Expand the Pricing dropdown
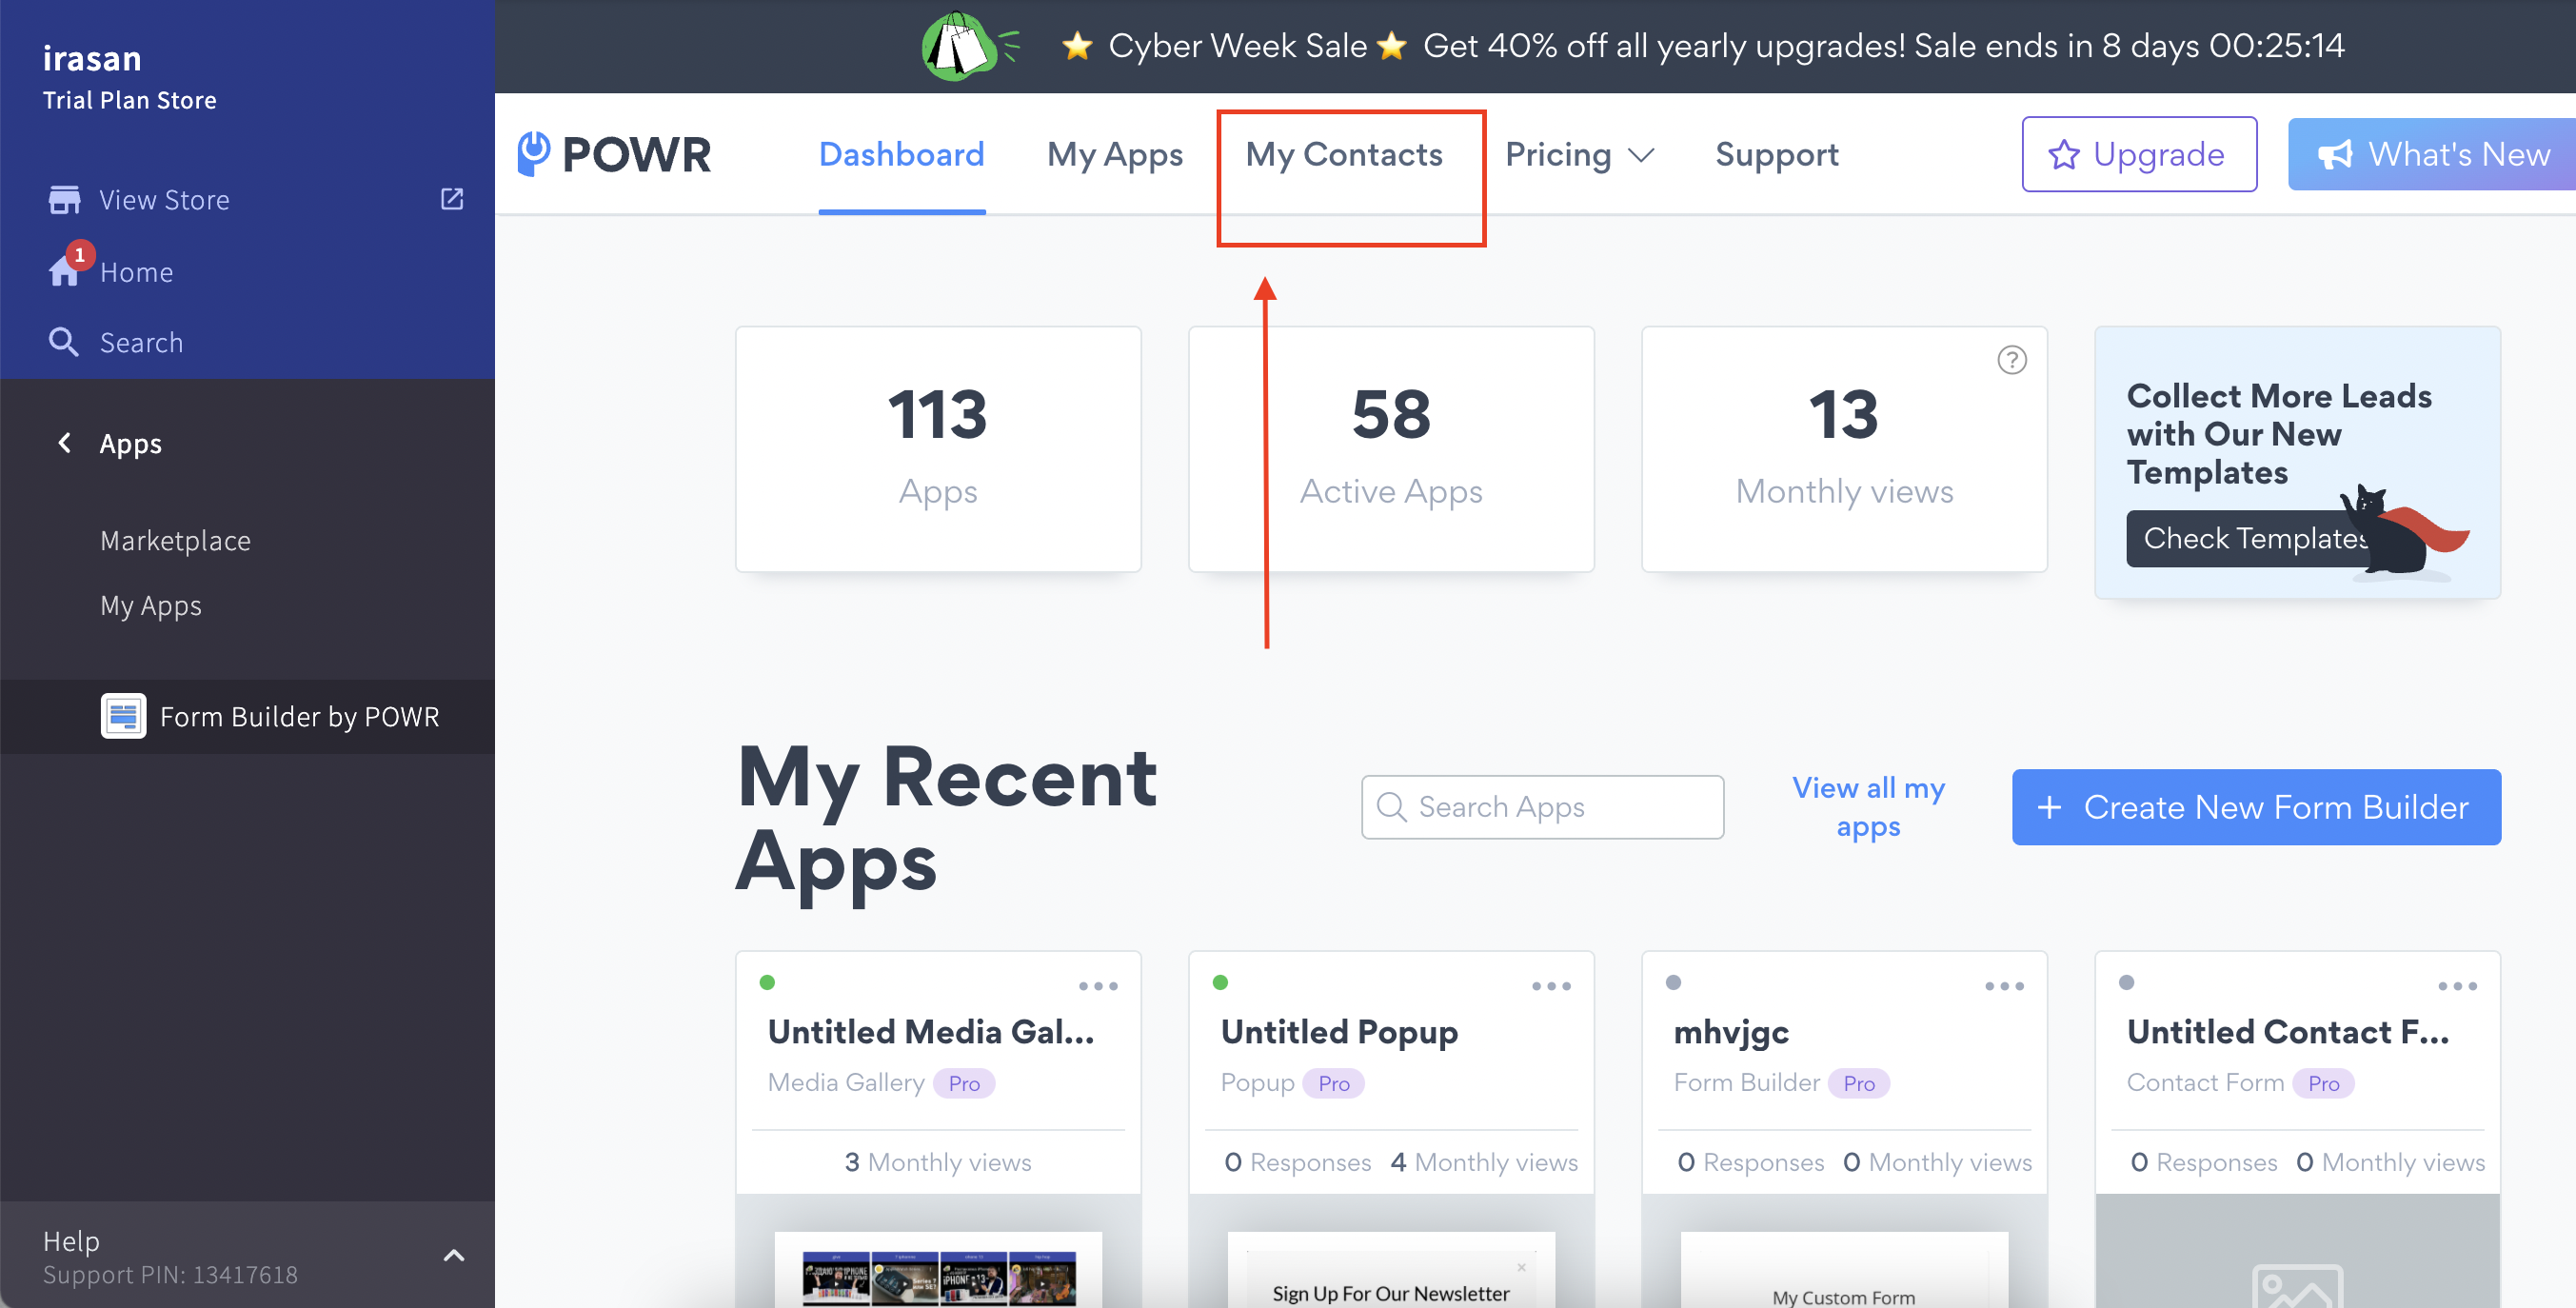The width and height of the screenshot is (2576, 1308). click(1580, 154)
